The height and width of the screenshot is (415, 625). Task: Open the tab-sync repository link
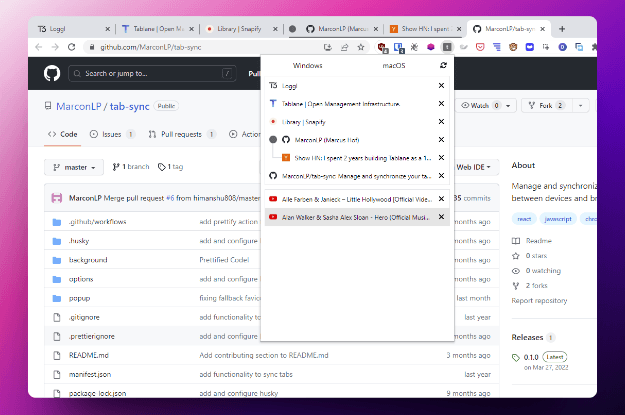click(x=130, y=106)
